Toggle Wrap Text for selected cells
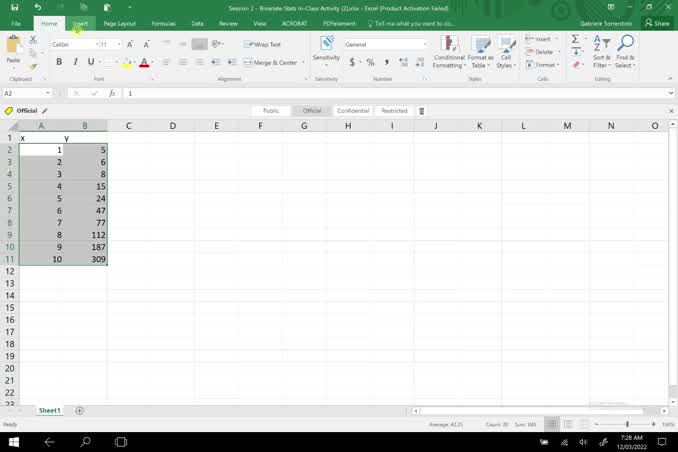This screenshot has height=452, width=678. [265, 44]
